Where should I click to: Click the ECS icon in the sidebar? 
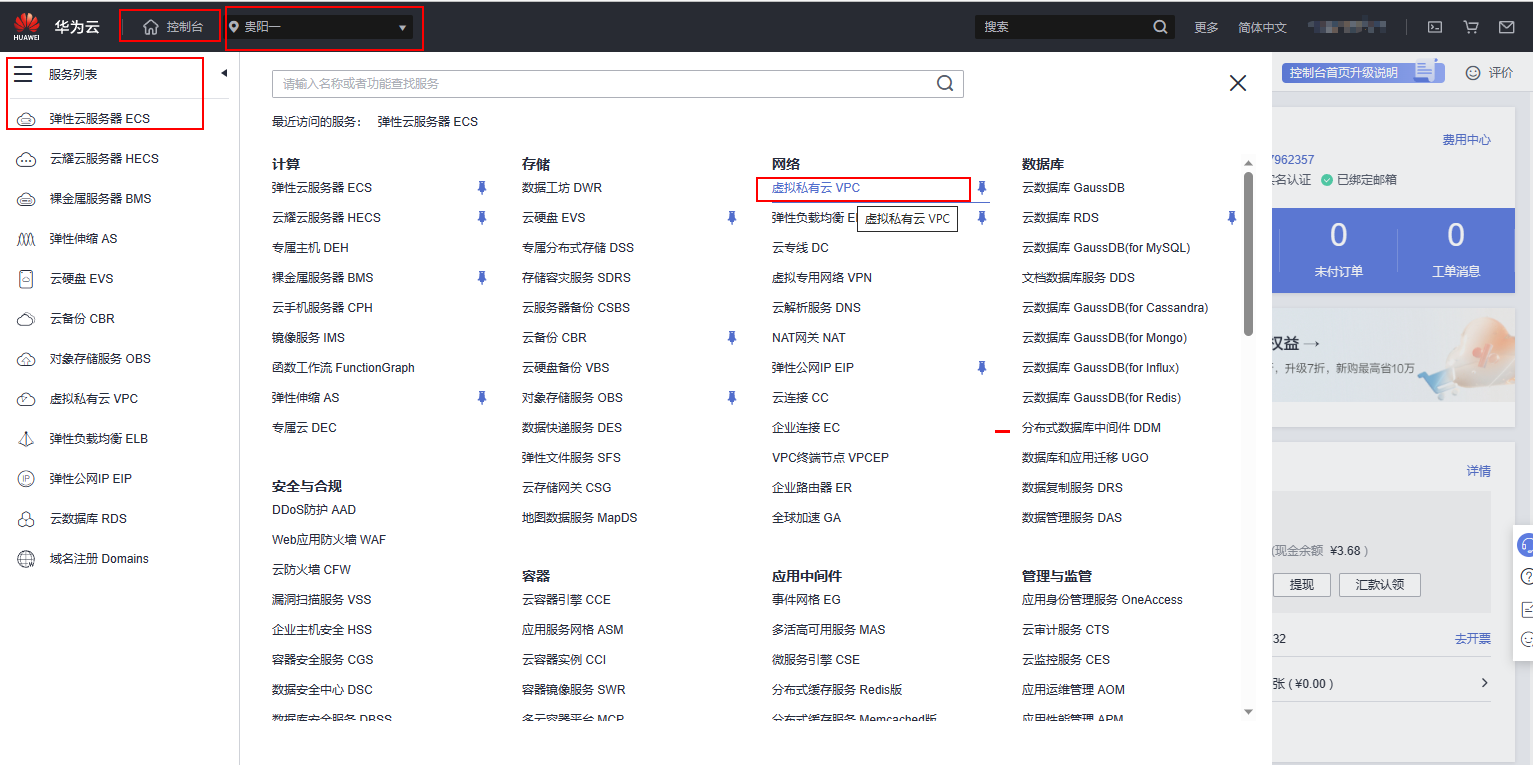tap(26, 119)
